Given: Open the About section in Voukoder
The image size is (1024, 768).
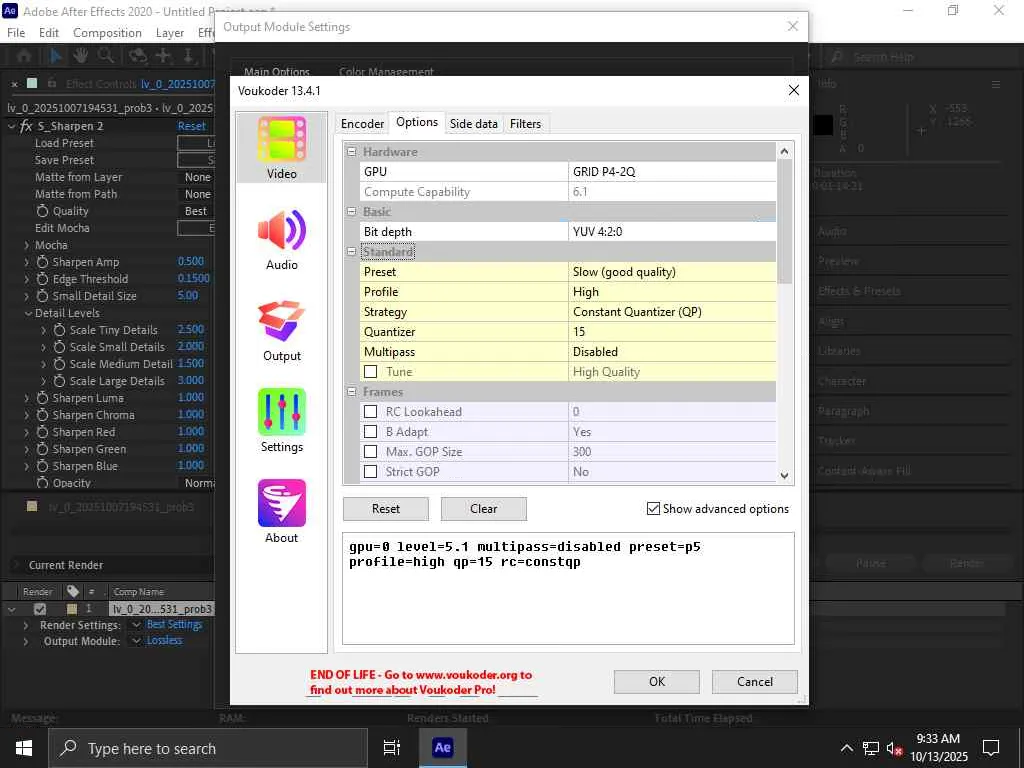Looking at the screenshot, I should 281,512.
